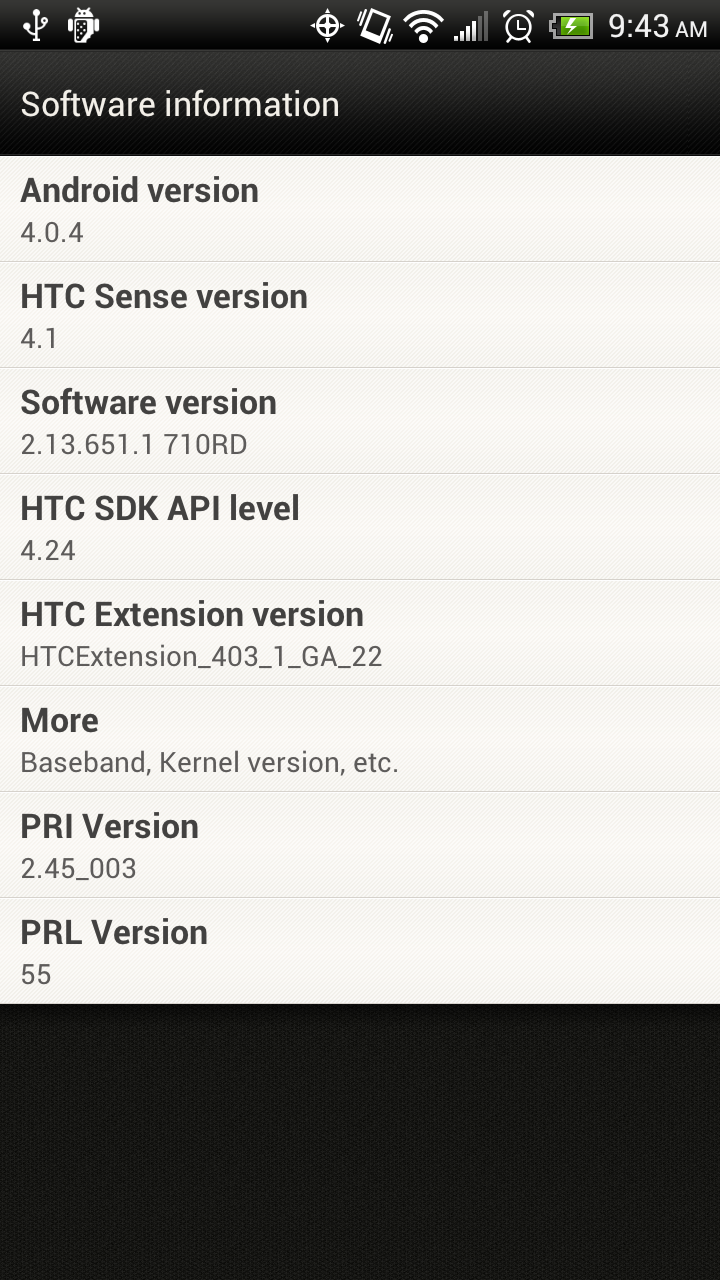This screenshot has width=720, height=1280.
Task: Tap the 9:43 AM clock
Action: (657, 26)
